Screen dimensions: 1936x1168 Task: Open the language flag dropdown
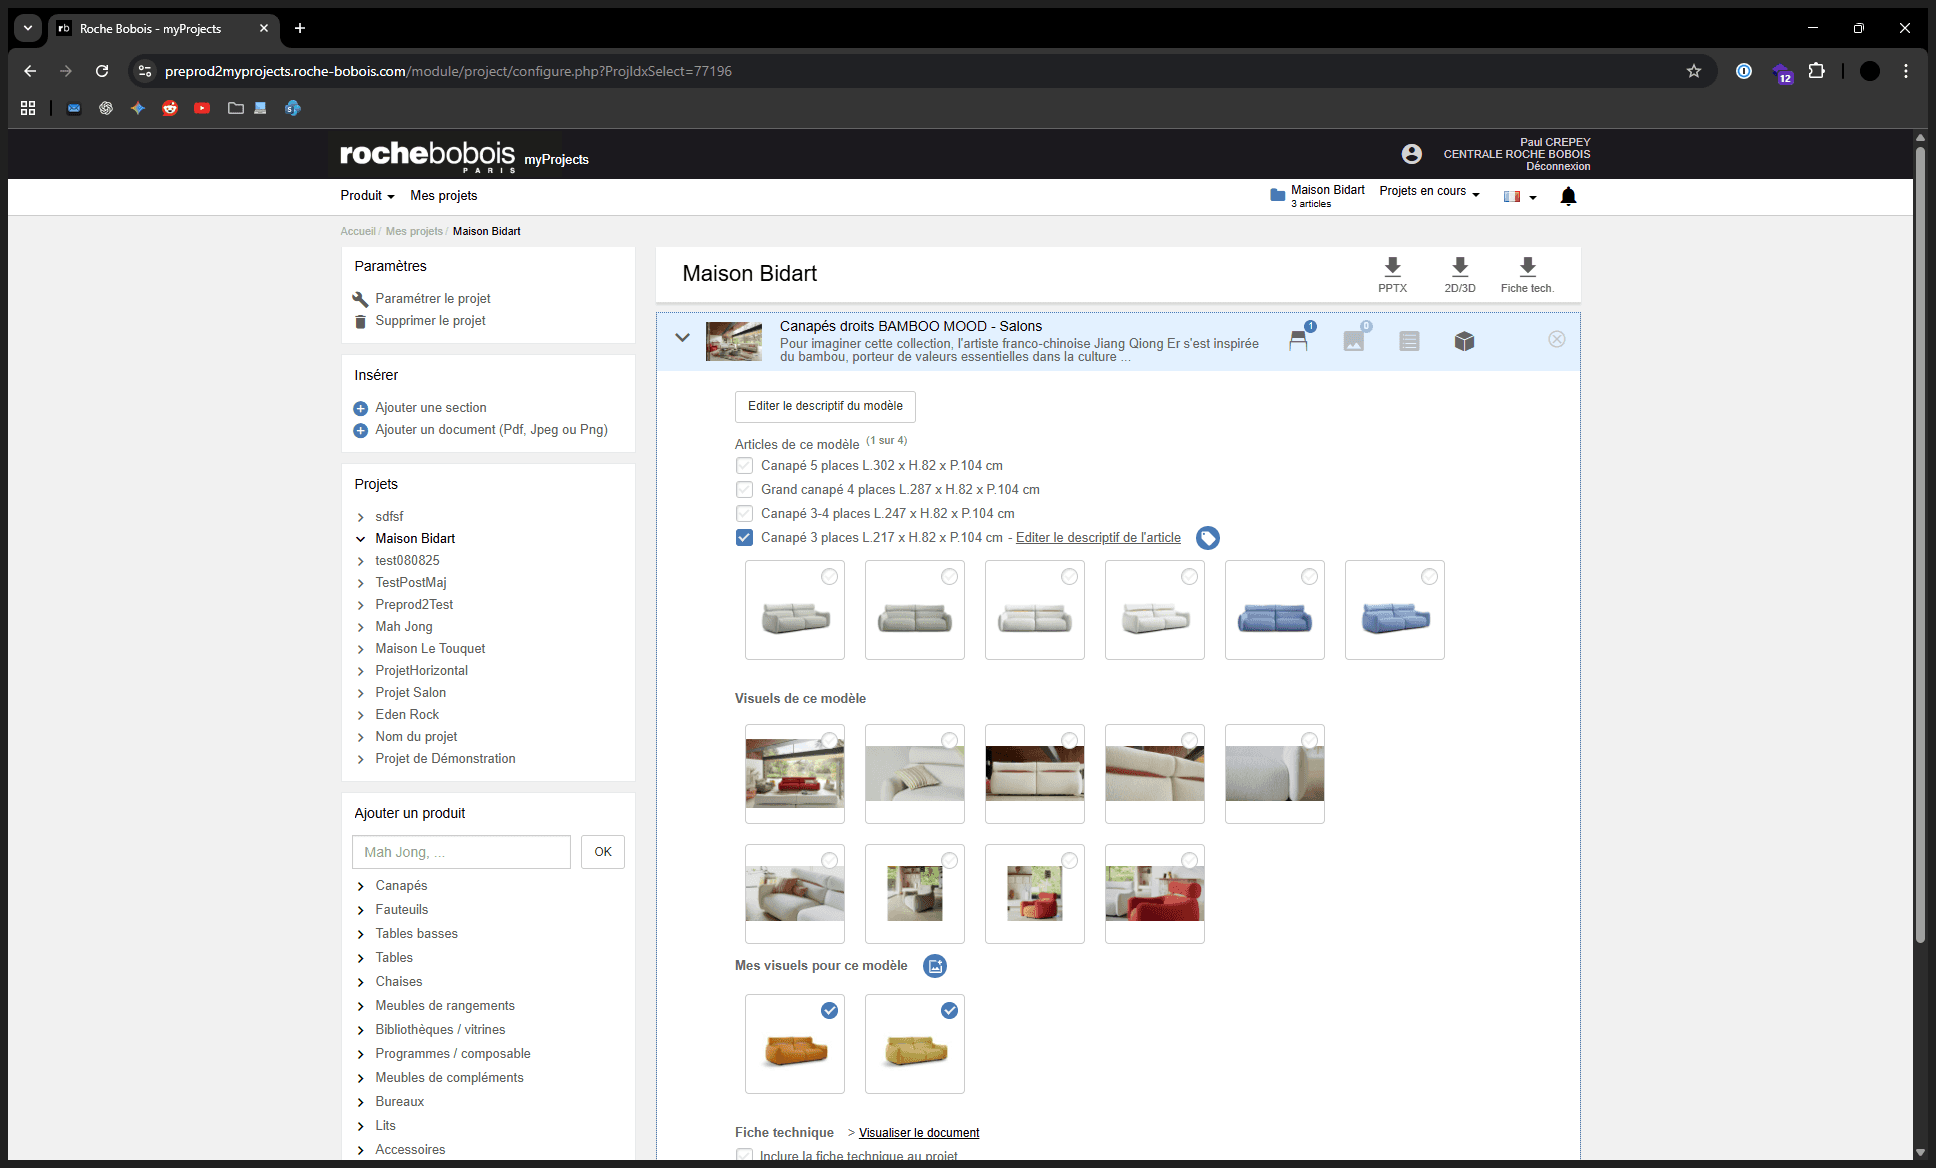tap(1520, 197)
